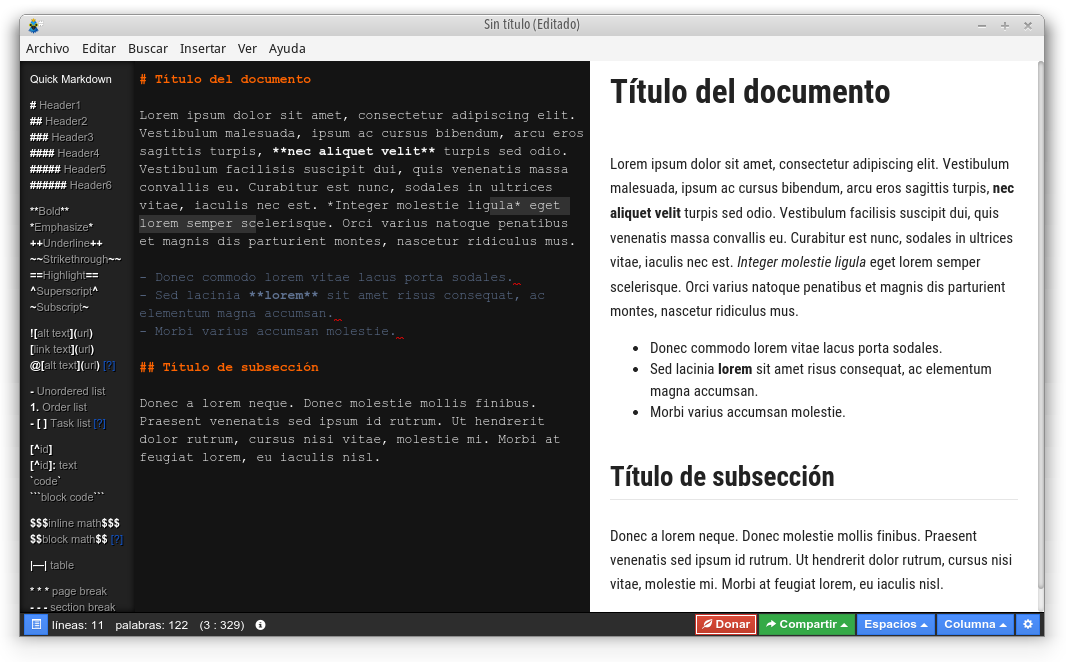Viewport: 1071px width, 662px height.
Task: Insert Order list item
Action: pos(59,407)
